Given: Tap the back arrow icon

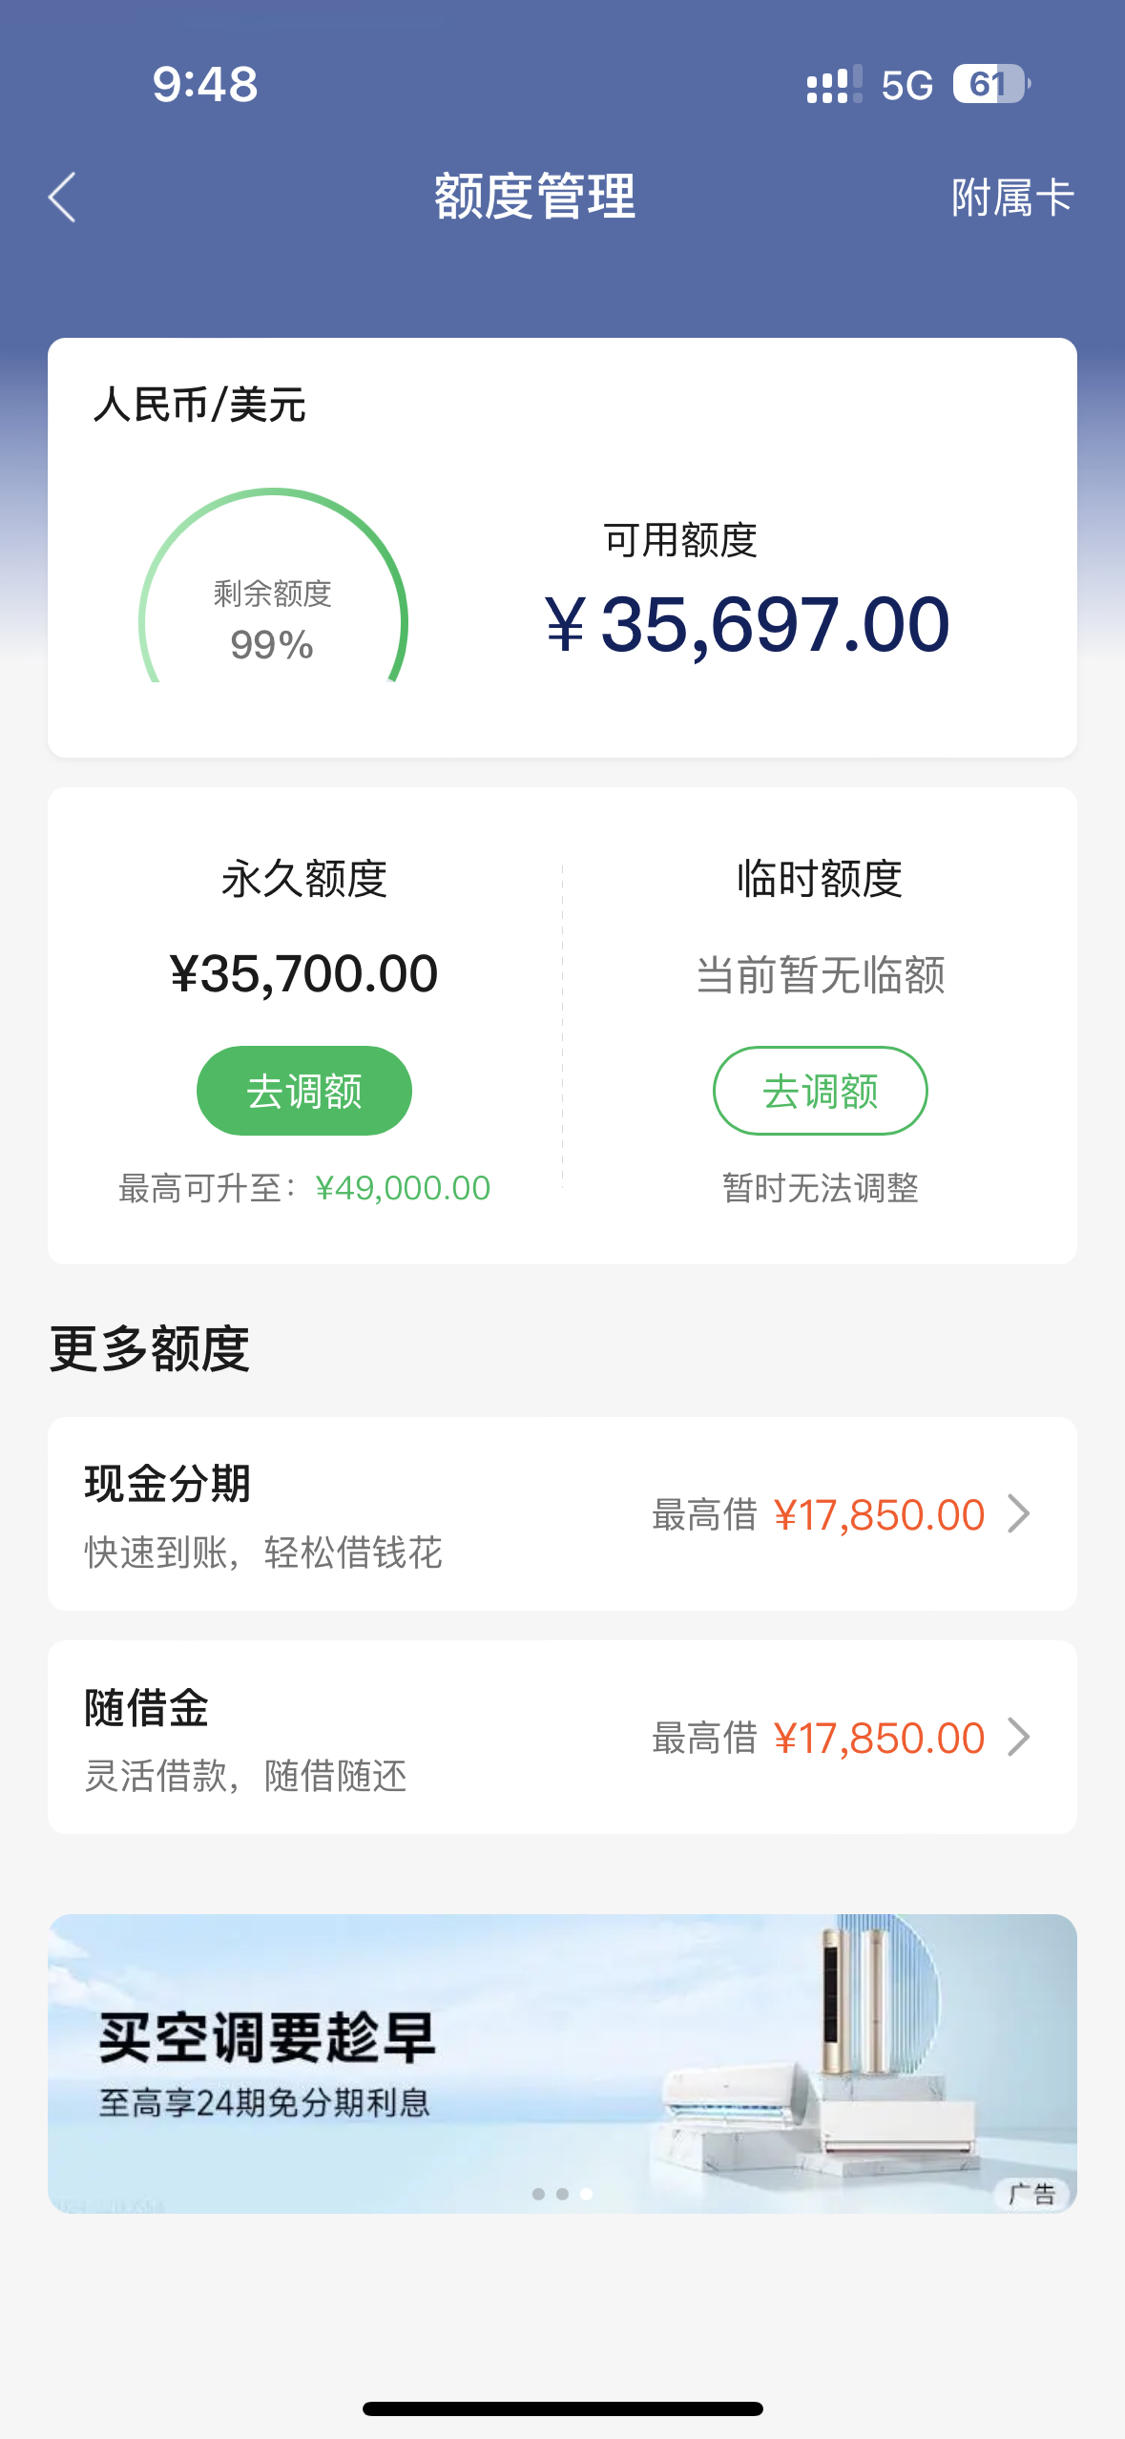Looking at the screenshot, I should click(62, 197).
